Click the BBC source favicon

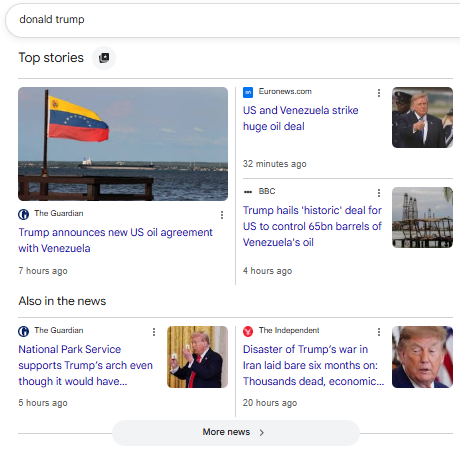pyautogui.click(x=248, y=192)
